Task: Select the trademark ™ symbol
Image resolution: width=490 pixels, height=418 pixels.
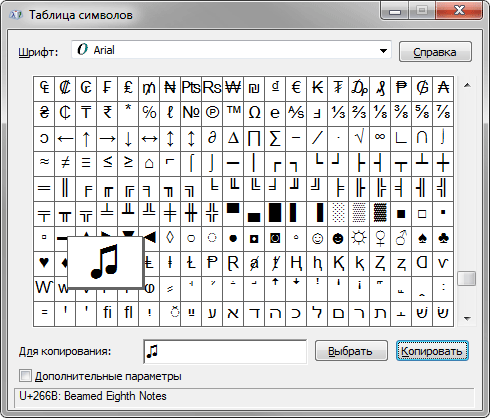Action: 233,114
